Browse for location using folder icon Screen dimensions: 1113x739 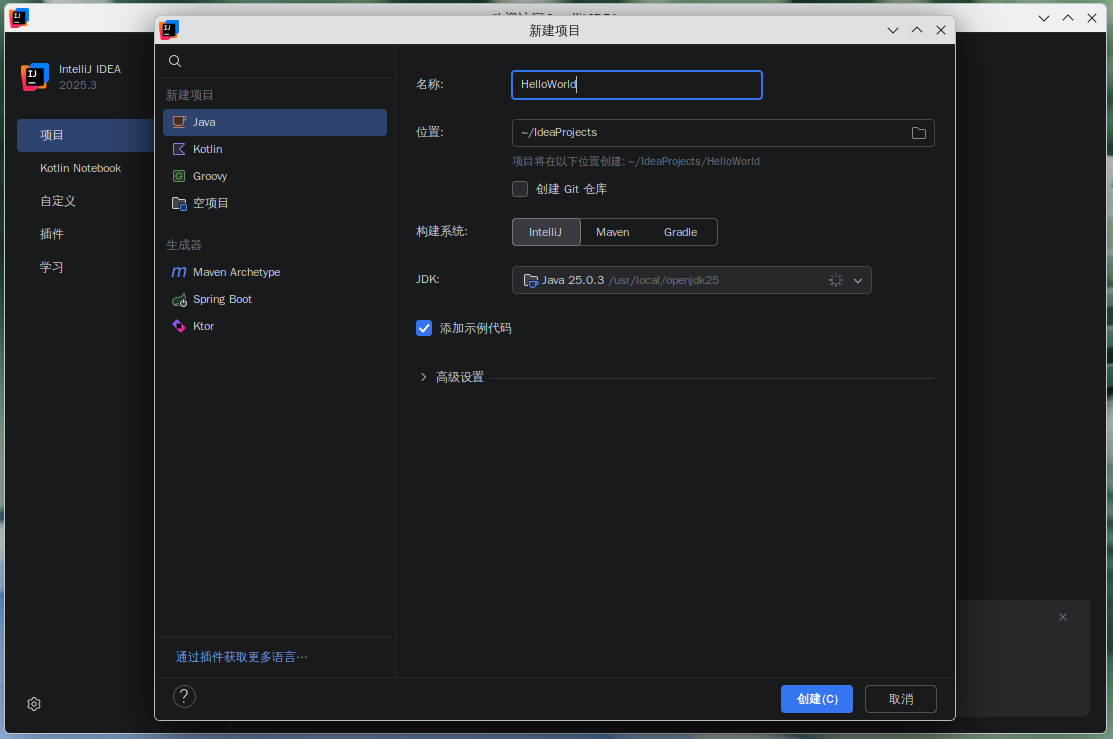[x=919, y=133]
